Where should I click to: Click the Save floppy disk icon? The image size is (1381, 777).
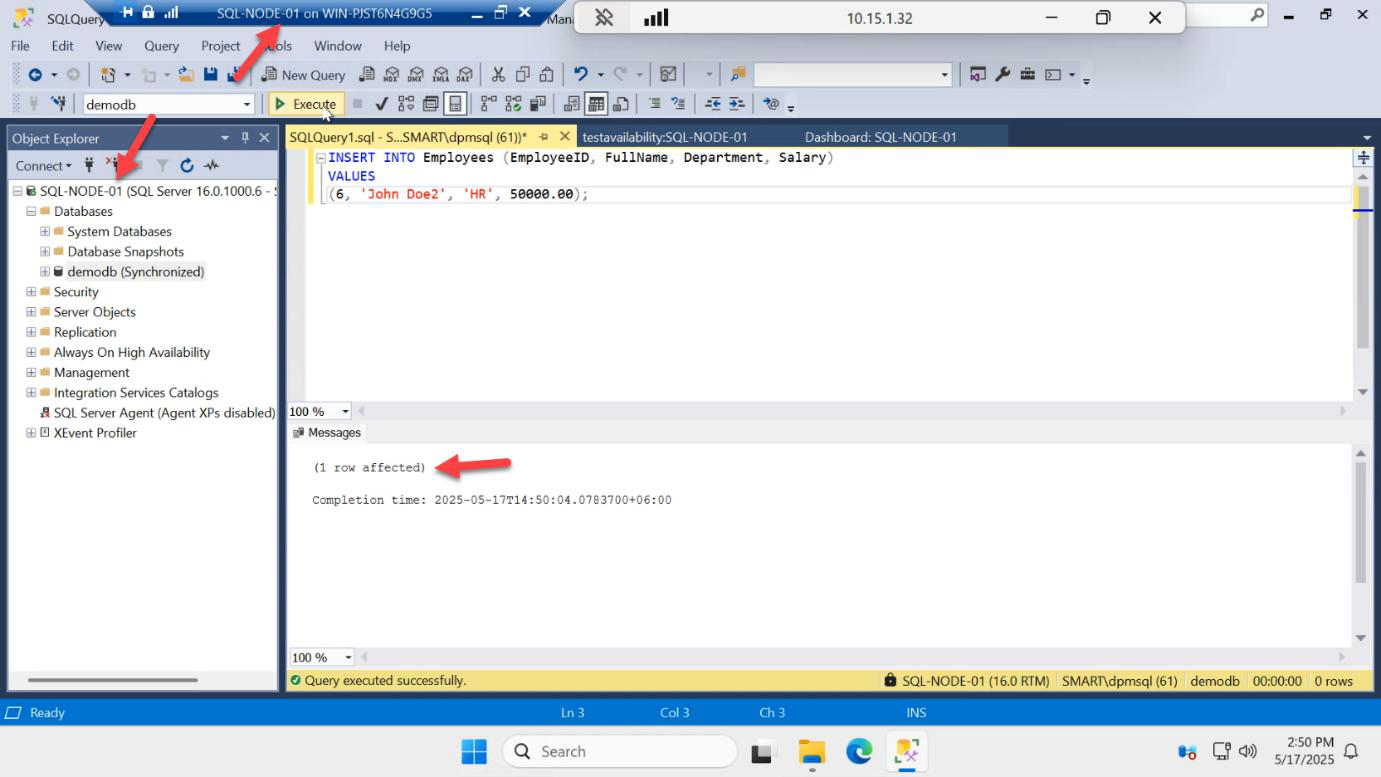(210, 74)
